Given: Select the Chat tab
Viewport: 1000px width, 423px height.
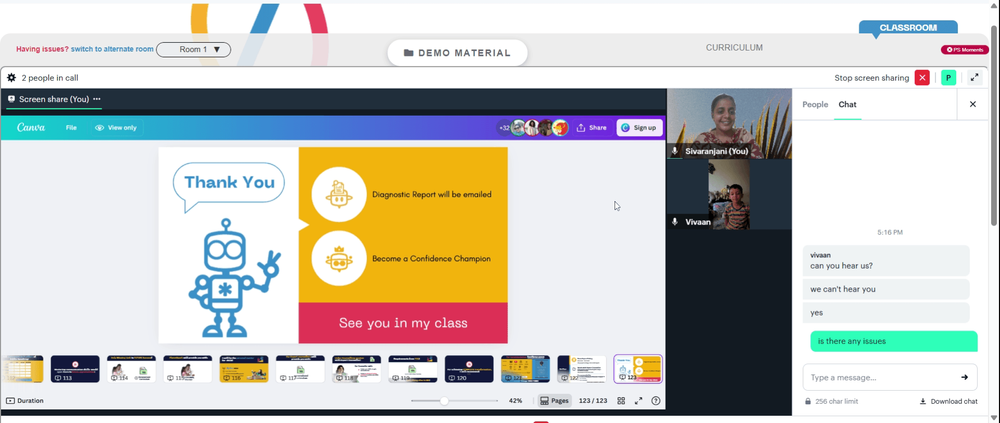Looking at the screenshot, I should 848,104.
